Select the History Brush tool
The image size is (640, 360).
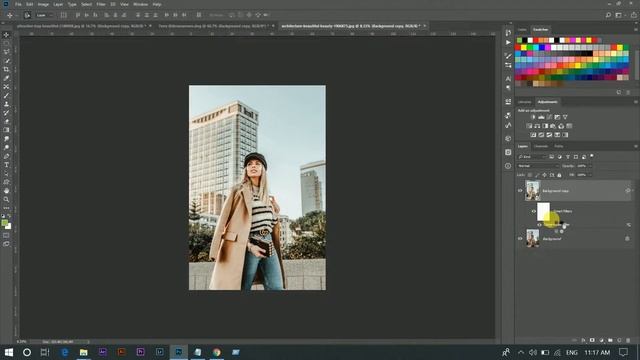click(6, 113)
